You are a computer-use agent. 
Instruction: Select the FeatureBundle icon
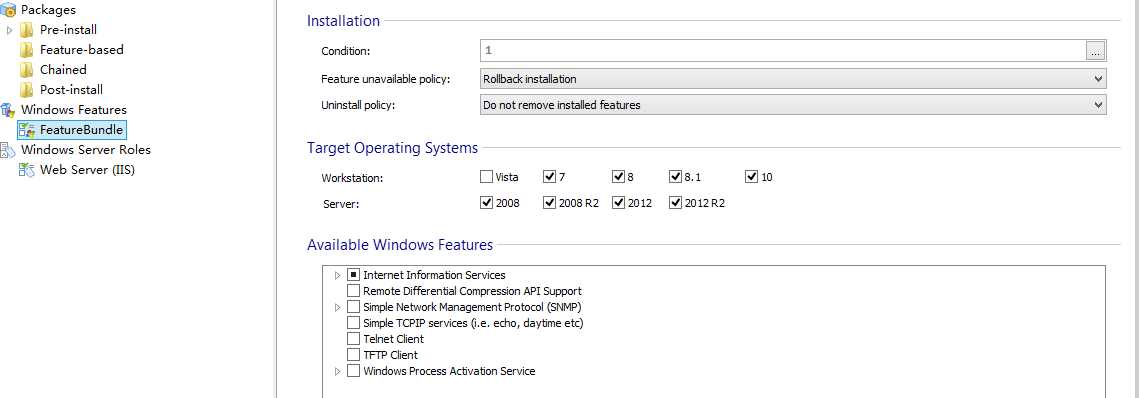pos(27,130)
